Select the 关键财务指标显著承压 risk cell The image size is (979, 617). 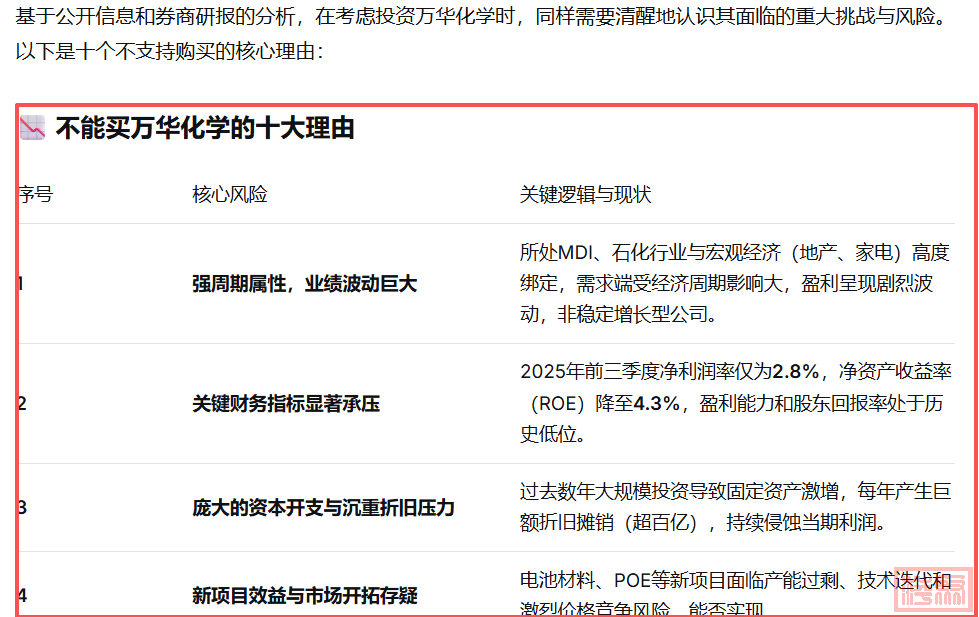[x=286, y=404]
